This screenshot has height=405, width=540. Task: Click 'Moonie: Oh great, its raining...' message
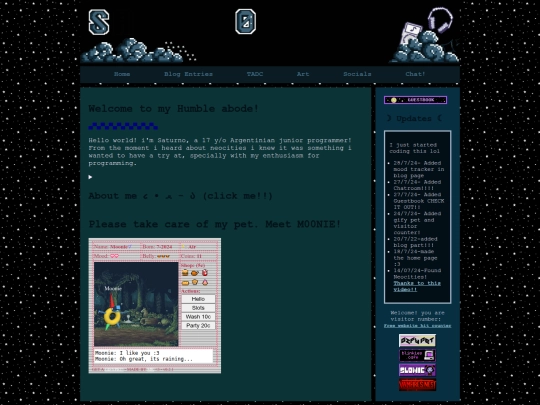[144, 359]
